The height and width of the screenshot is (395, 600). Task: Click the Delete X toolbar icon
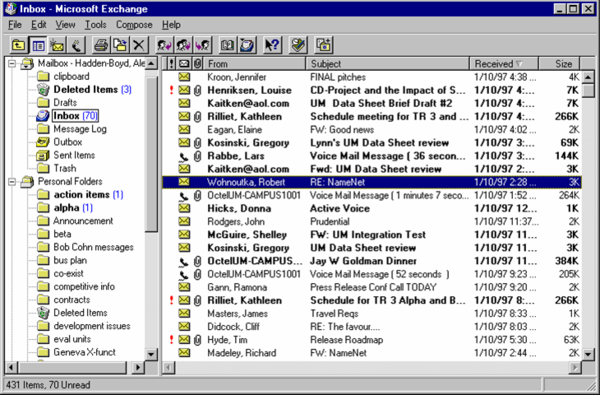[139, 46]
